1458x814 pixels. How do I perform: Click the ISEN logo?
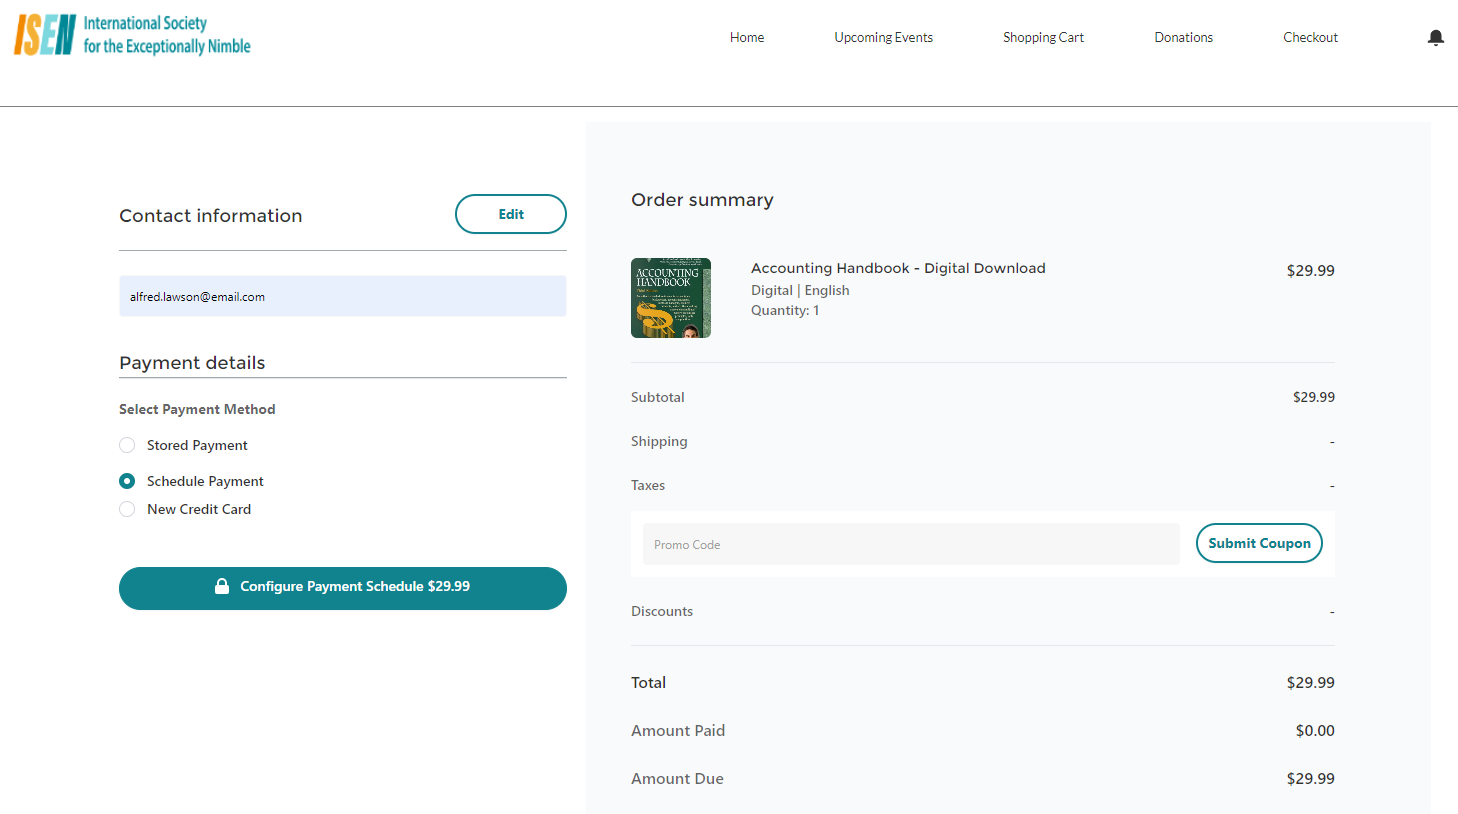130,34
